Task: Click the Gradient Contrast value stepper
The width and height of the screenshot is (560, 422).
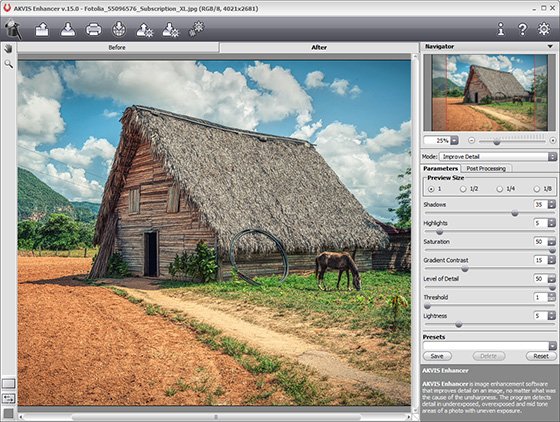Action: pyautogui.click(x=552, y=260)
